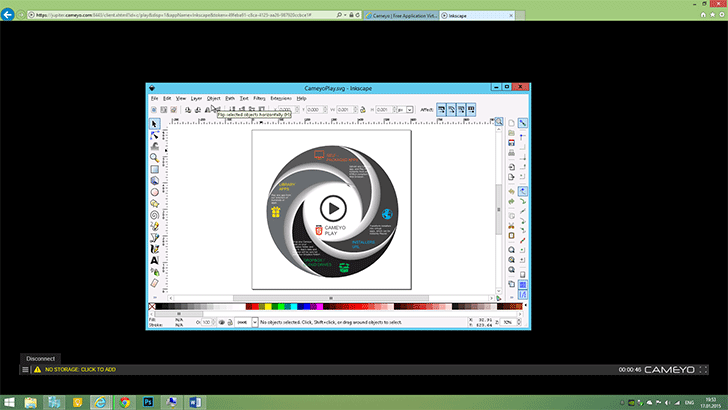Screen dimensions: 728x410
Task: Select the Rectangle tool
Action: coord(155,169)
